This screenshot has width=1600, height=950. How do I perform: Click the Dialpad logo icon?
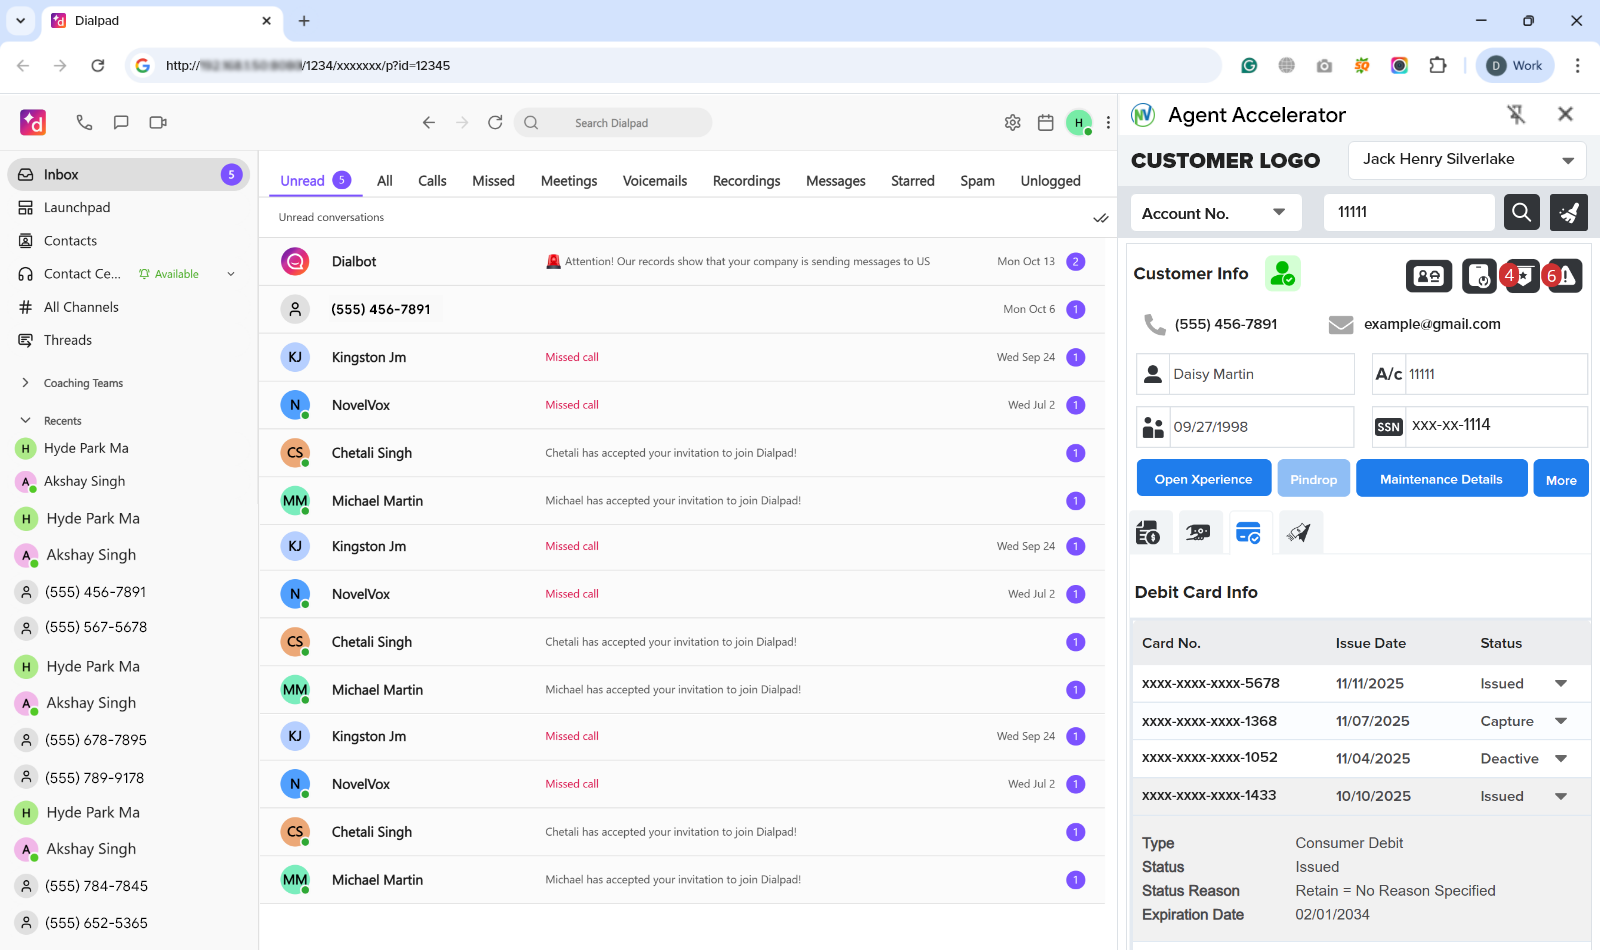pyautogui.click(x=33, y=122)
